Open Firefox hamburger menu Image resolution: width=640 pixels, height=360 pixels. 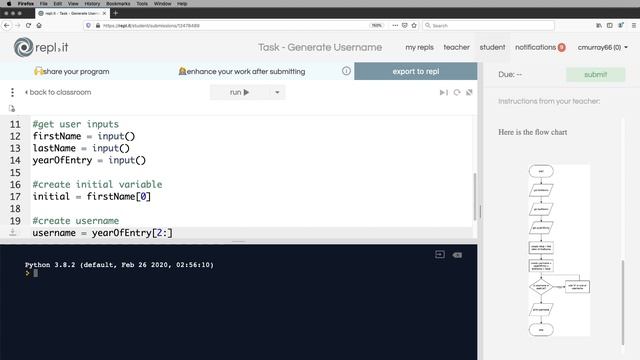[634, 25]
